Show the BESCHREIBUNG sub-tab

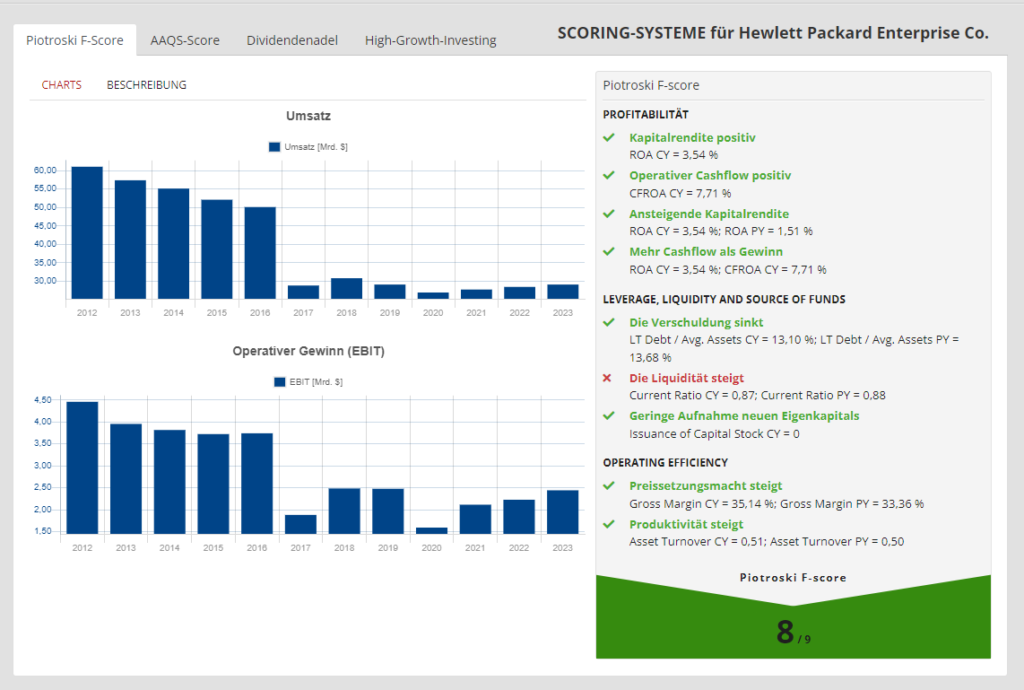point(146,85)
